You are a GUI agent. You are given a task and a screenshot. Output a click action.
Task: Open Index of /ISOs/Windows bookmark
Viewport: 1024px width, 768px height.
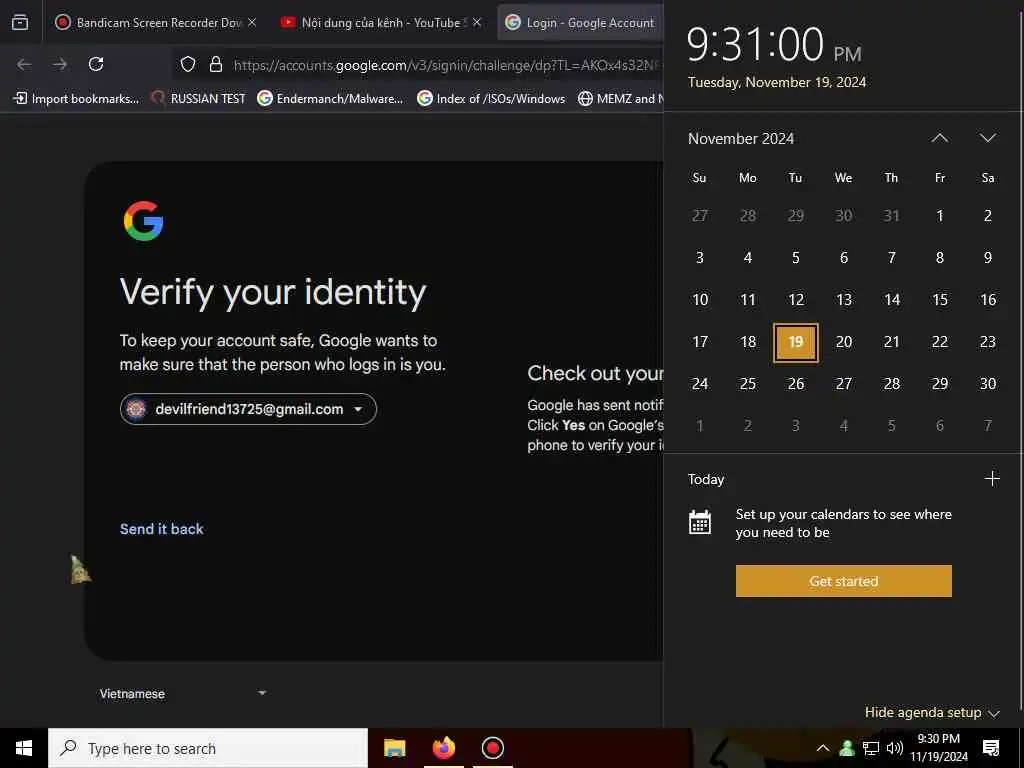click(491, 99)
